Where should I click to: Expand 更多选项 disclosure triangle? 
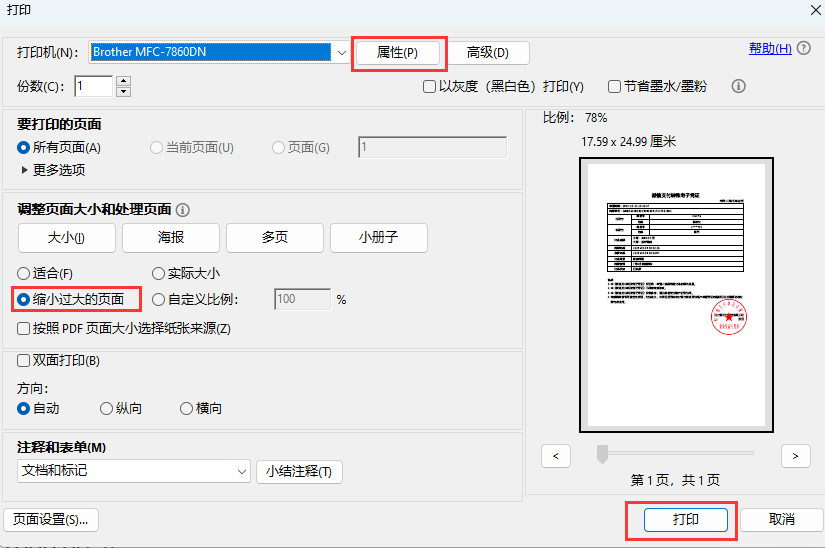pos(25,170)
